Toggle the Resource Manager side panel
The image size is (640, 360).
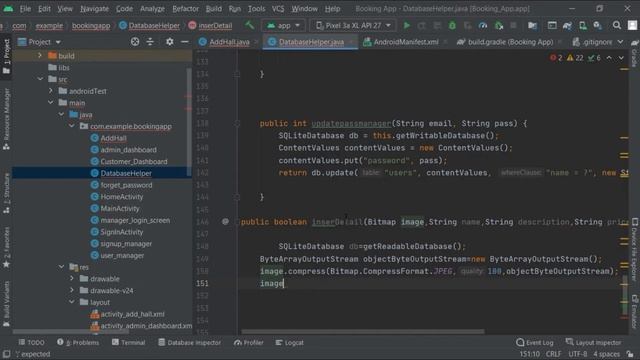click(x=6, y=118)
